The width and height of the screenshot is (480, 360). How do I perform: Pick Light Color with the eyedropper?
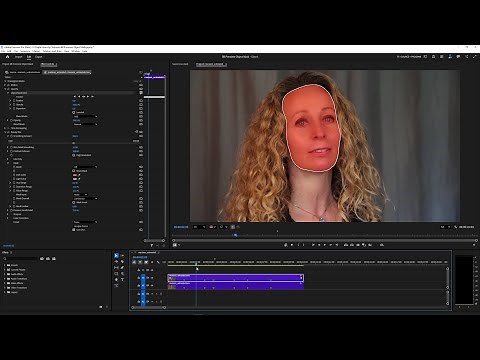[79, 179]
